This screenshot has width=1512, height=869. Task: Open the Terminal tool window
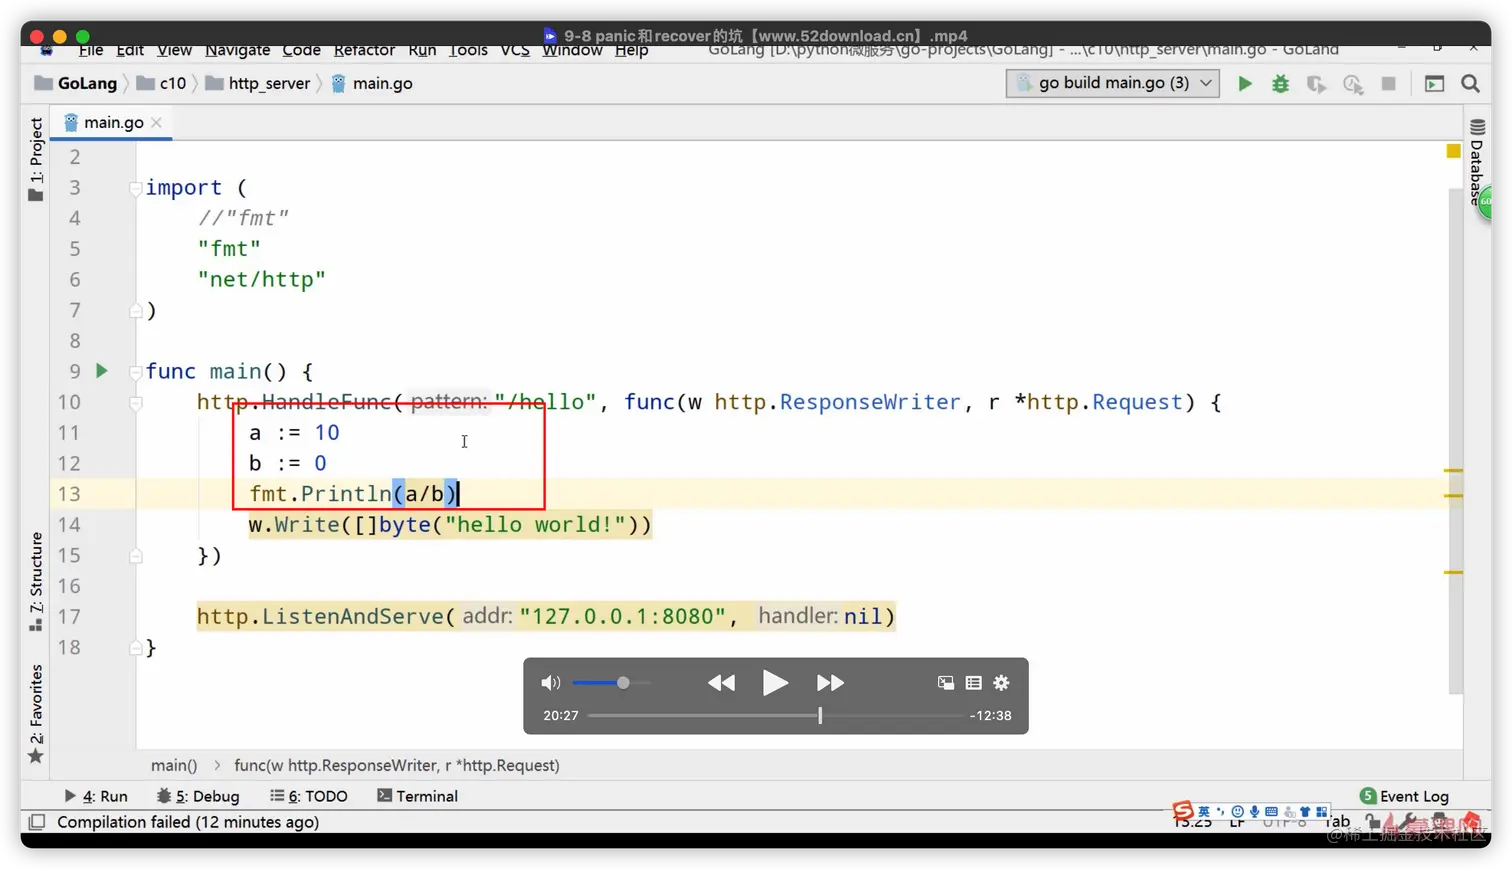coord(418,796)
